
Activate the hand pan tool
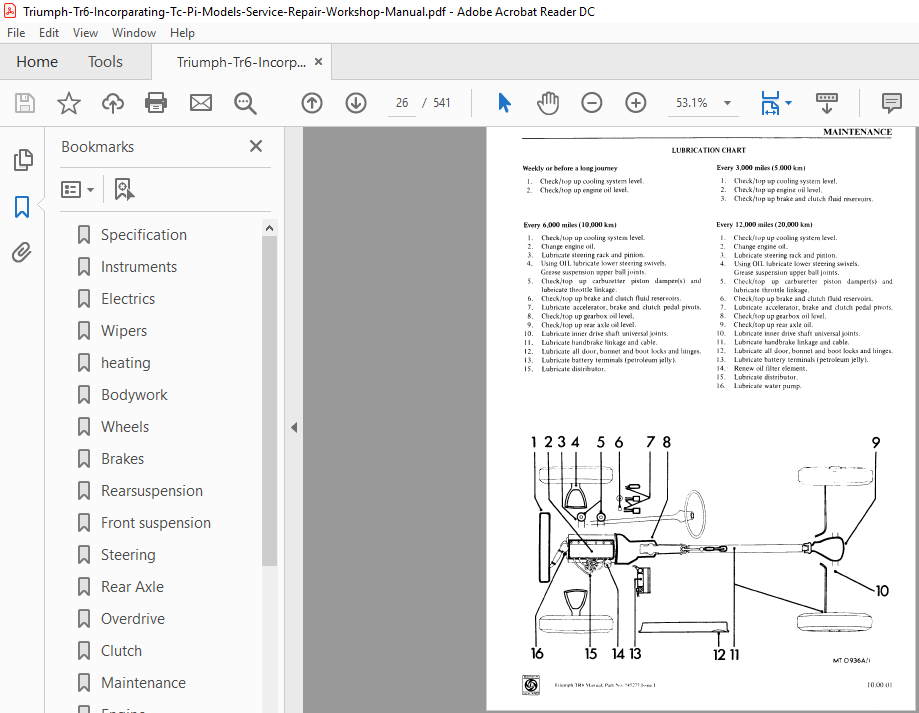pyautogui.click(x=548, y=103)
